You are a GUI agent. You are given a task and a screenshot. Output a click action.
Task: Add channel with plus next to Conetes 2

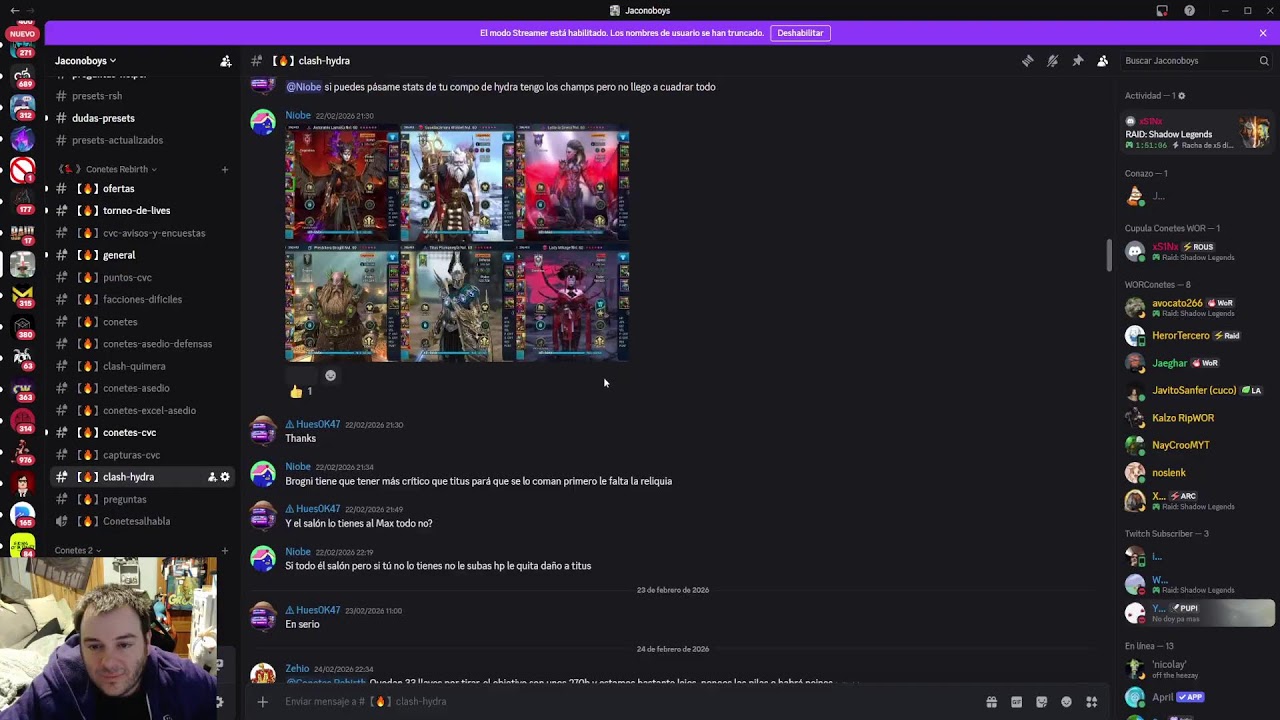click(x=224, y=550)
